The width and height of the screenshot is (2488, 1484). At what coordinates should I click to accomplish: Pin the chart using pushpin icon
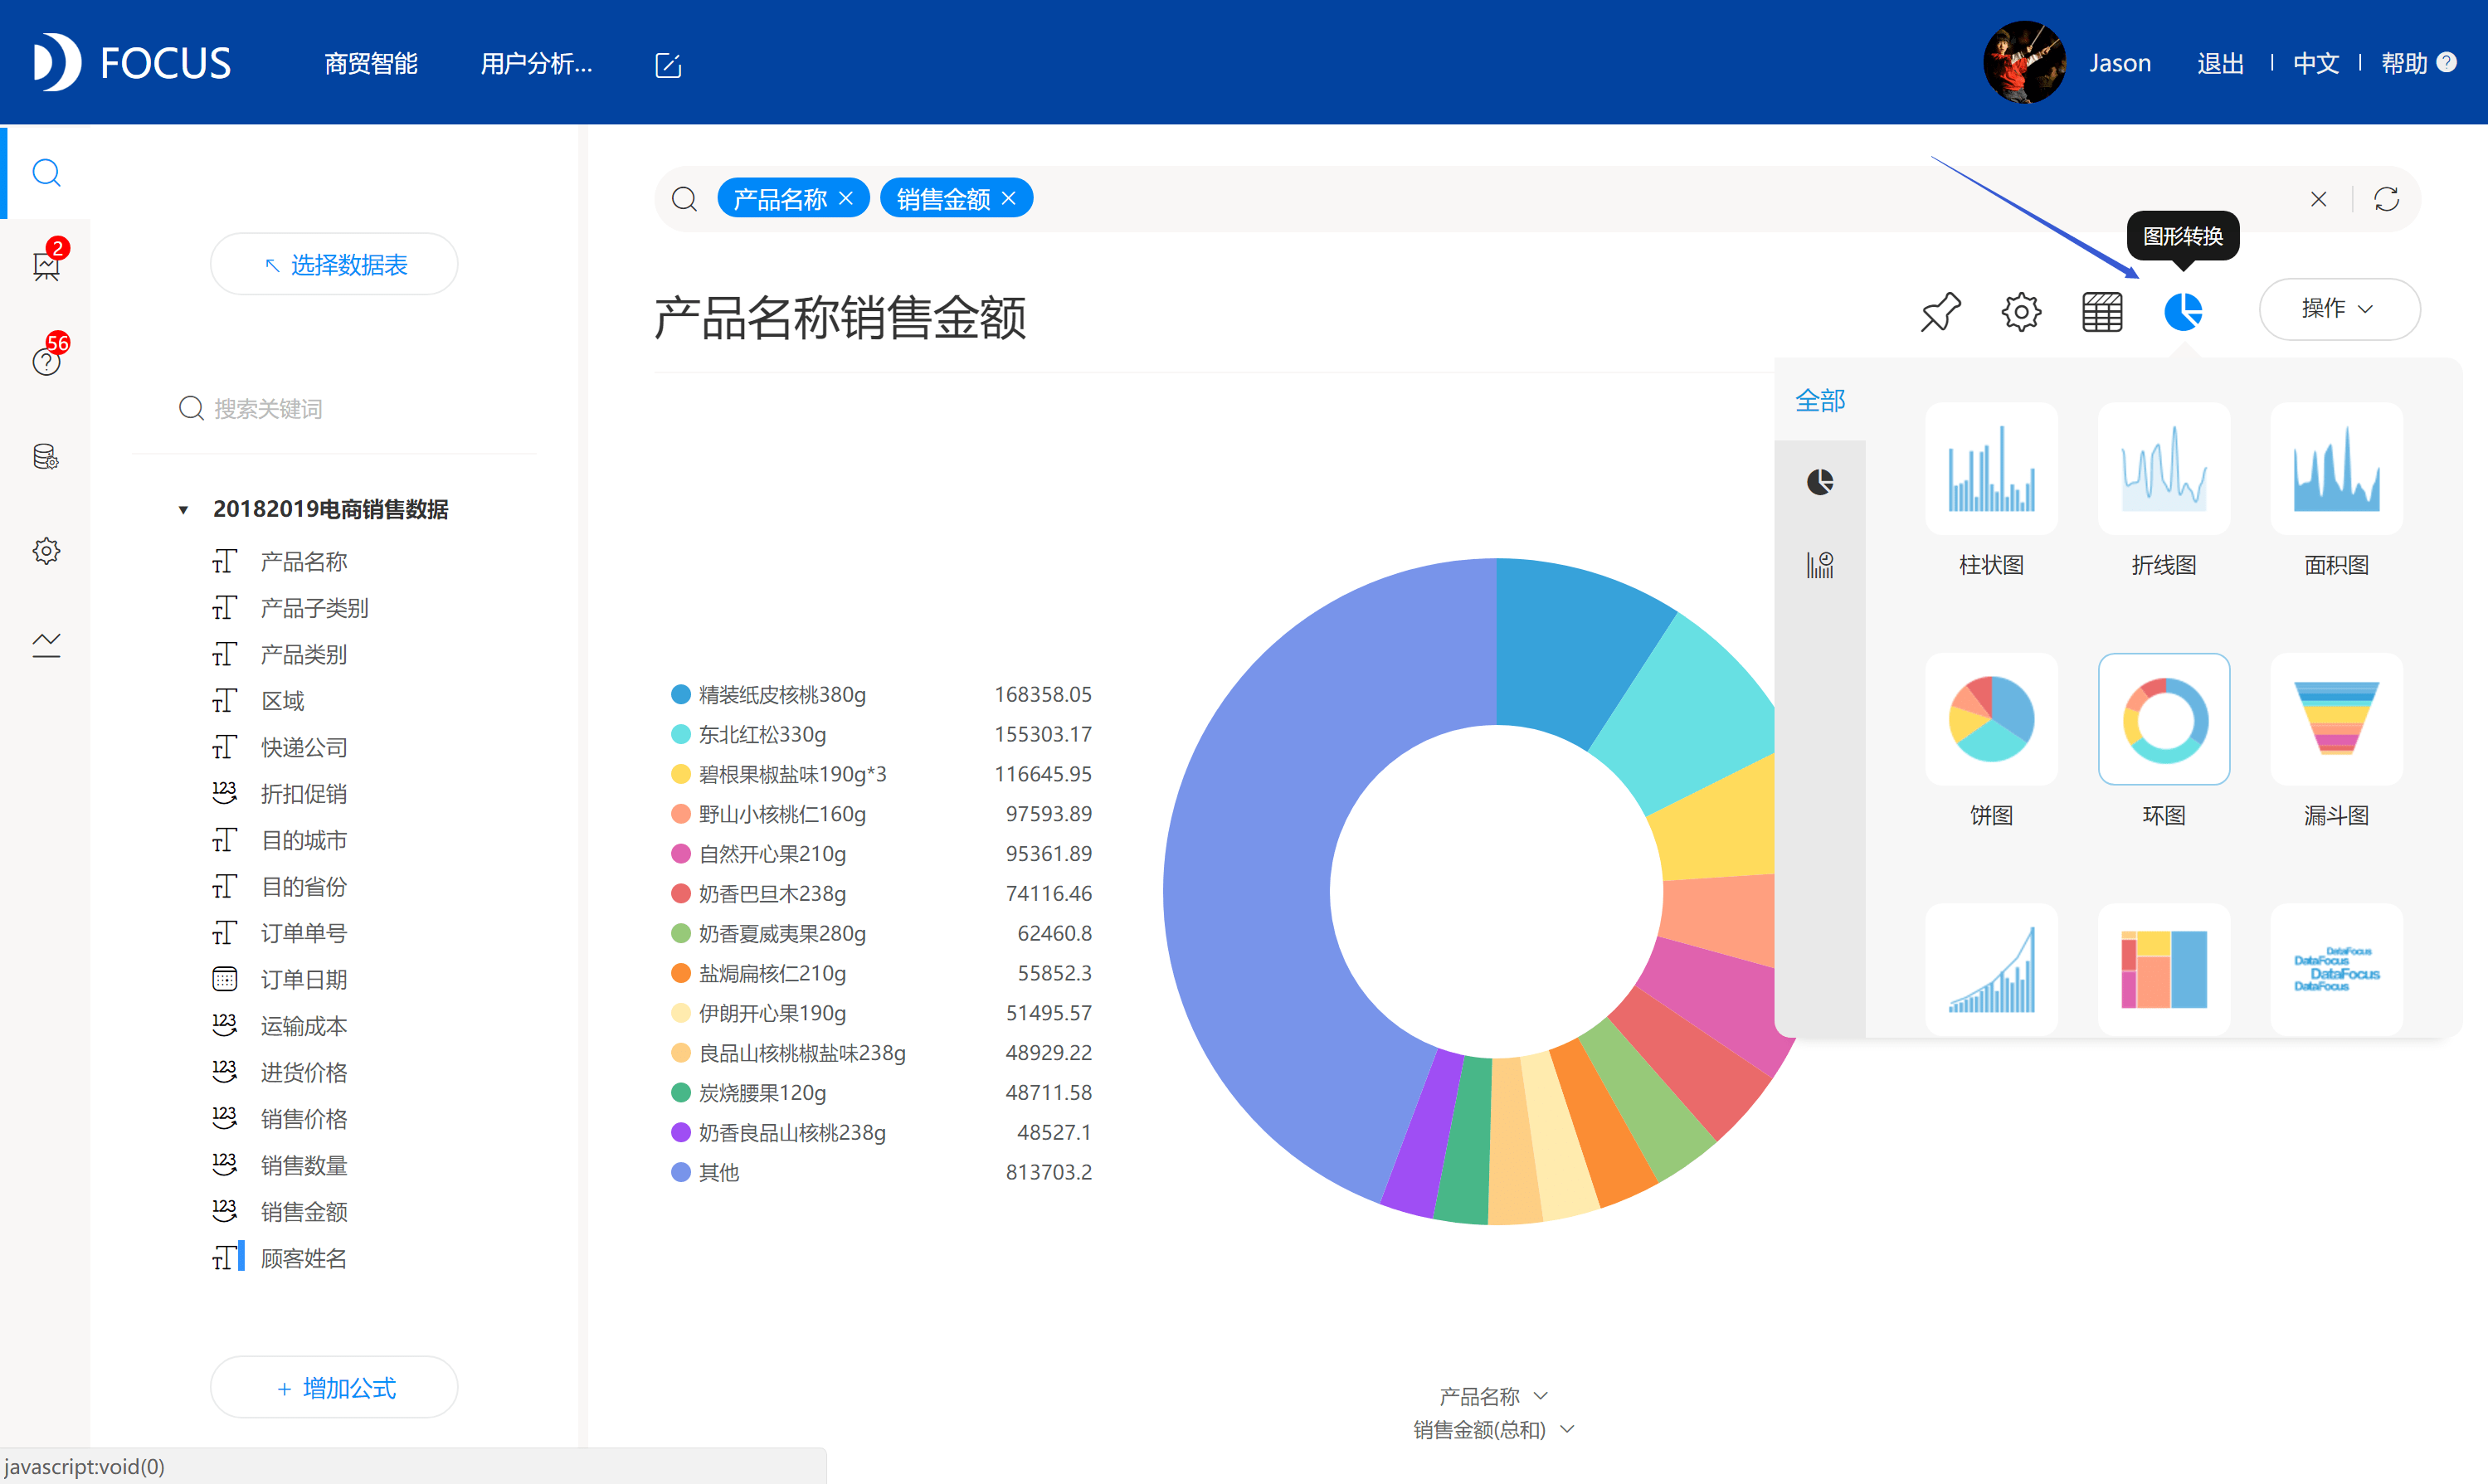pyautogui.click(x=1940, y=311)
